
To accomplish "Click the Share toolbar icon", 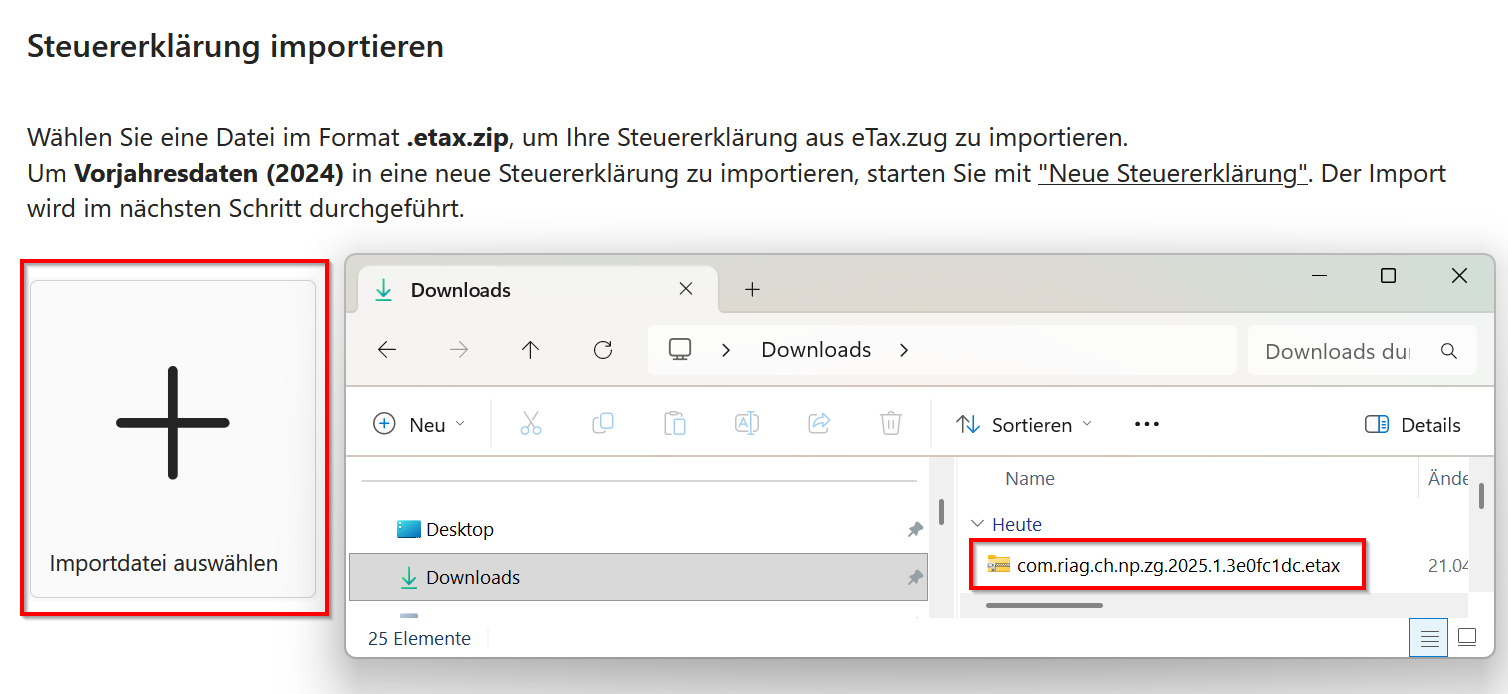I will [x=819, y=424].
